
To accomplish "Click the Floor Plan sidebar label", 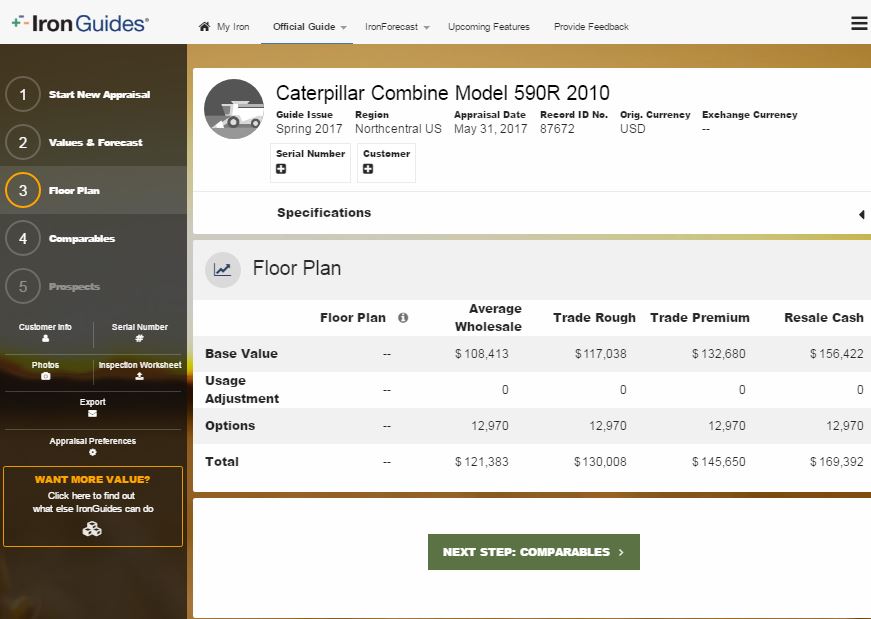I will pyautogui.click(x=74, y=191).
